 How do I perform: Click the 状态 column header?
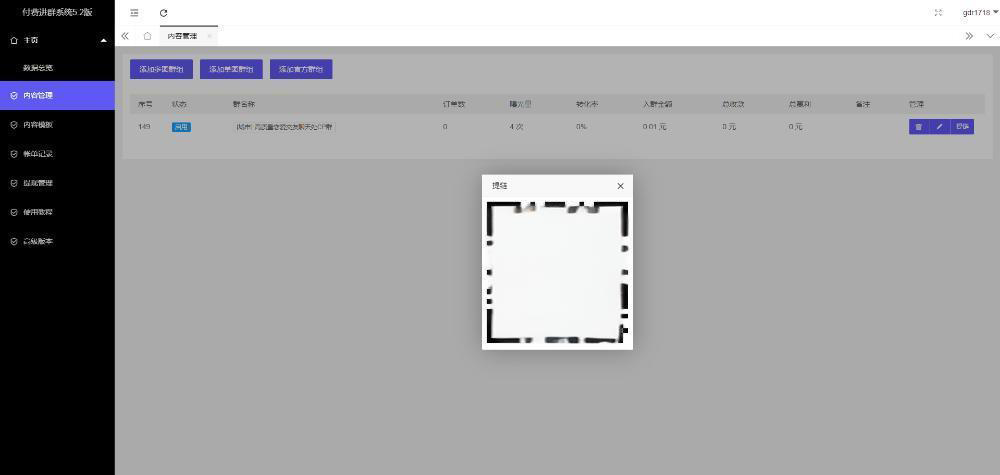179,104
